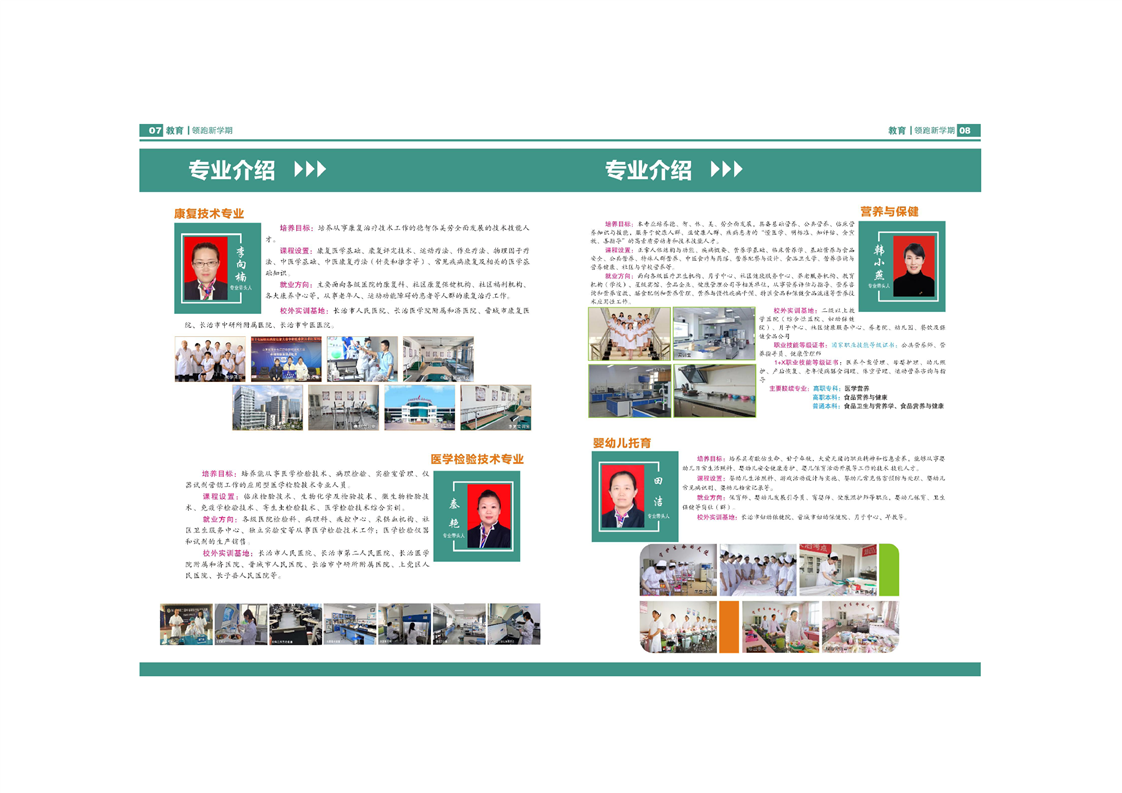Click the '主要接续专业:' label
Screen dimensions: 1122x793
pos(789,389)
